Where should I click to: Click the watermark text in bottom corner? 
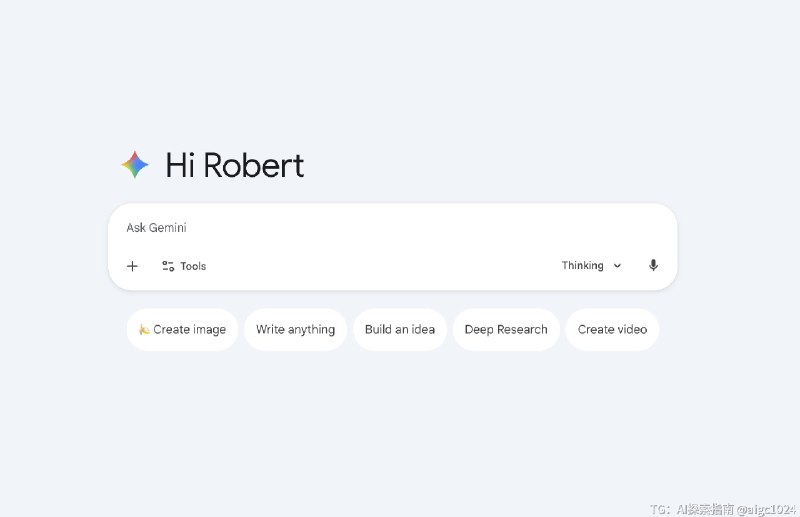tap(720, 508)
